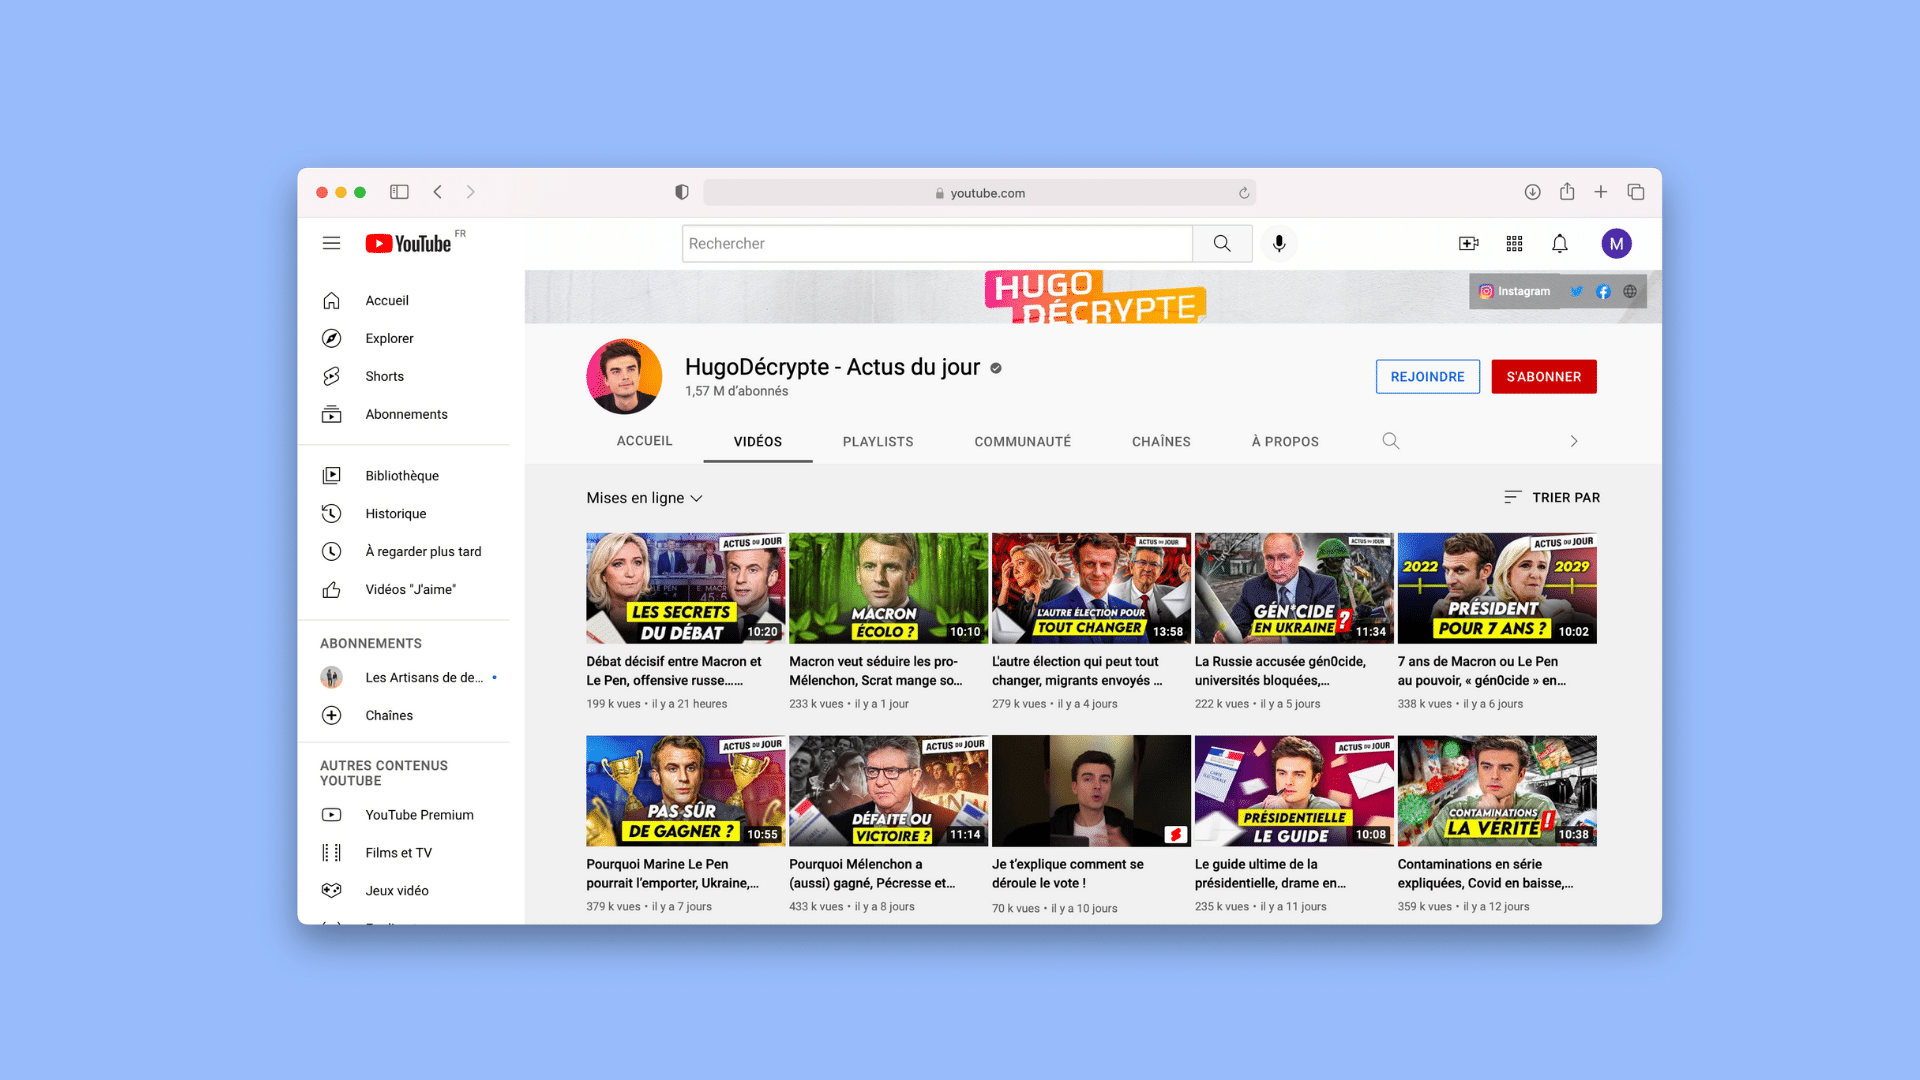Expand the Mises en ligne dropdown
Viewport: 1920px width, 1080px height.
(x=645, y=497)
